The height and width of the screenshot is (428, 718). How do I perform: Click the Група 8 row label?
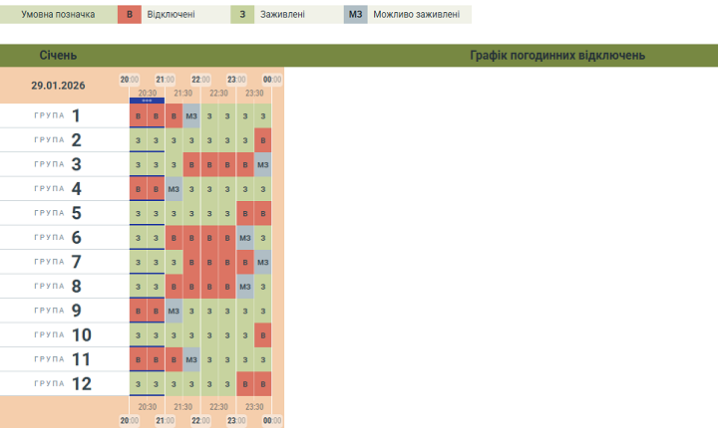click(x=60, y=287)
